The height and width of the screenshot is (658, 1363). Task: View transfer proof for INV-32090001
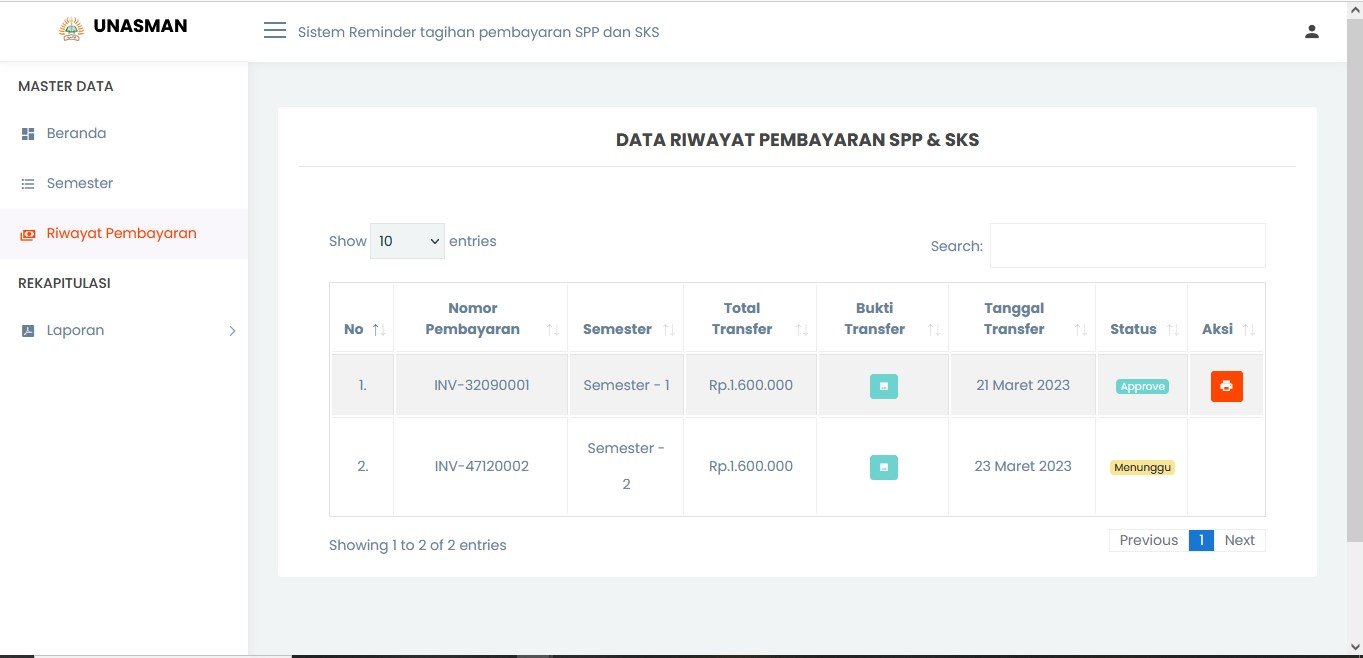point(883,386)
